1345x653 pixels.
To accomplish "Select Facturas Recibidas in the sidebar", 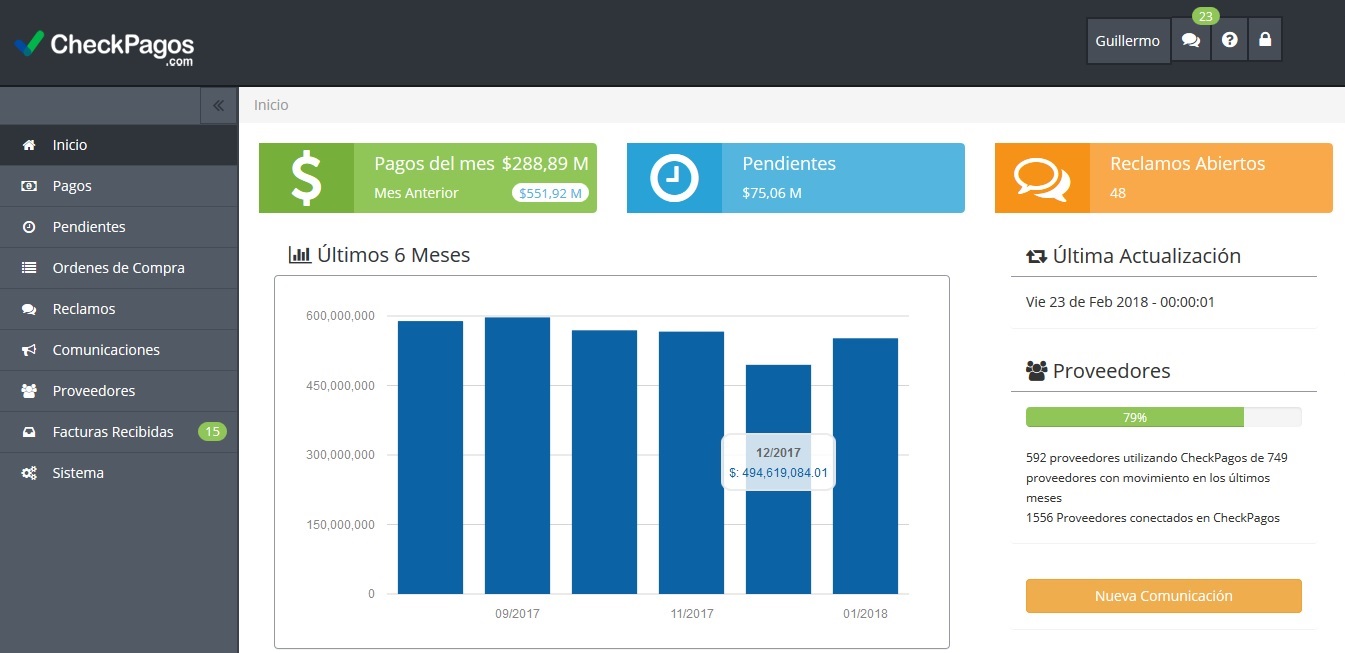I will 113,432.
